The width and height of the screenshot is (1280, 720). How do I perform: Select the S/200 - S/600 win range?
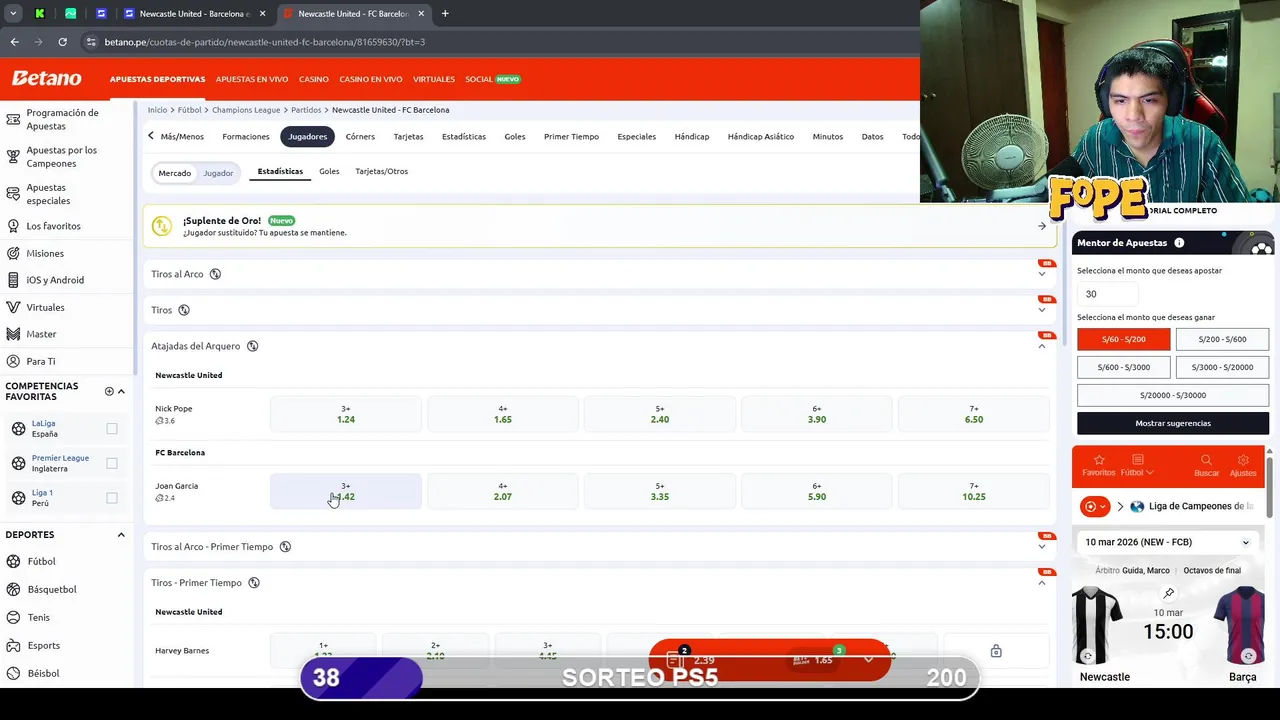(x=1222, y=339)
